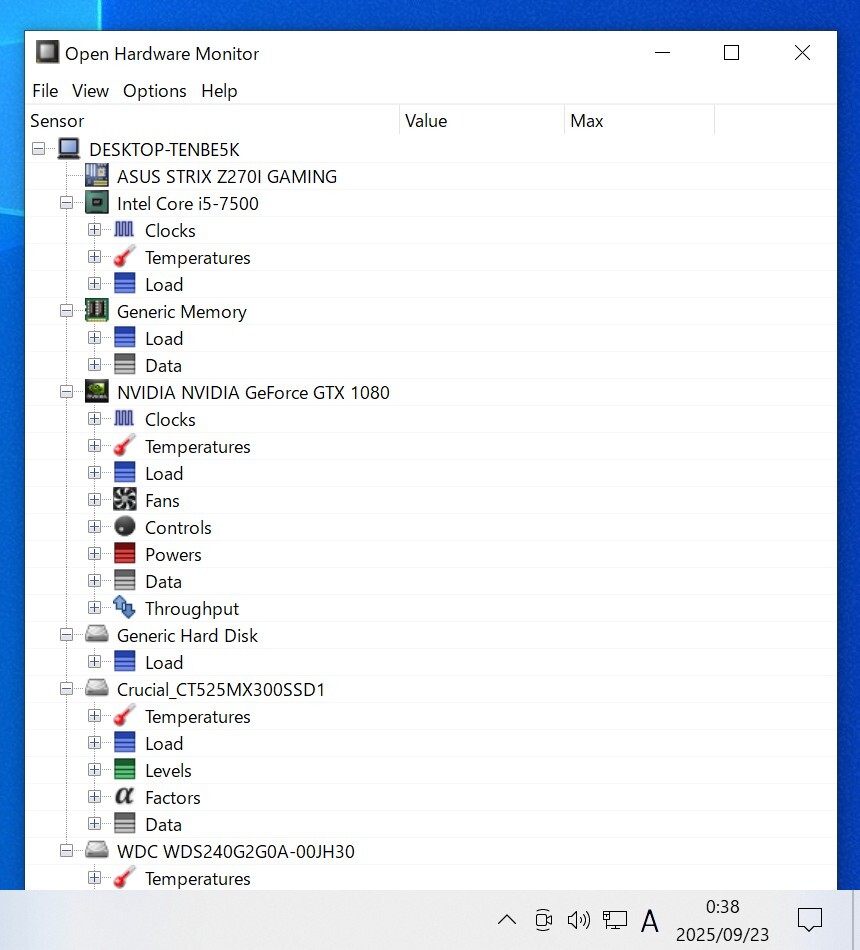This screenshot has height=950, width=860.
Task: Click the thermometer icon under Intel Core i5-7500
Action: [124, 257]
